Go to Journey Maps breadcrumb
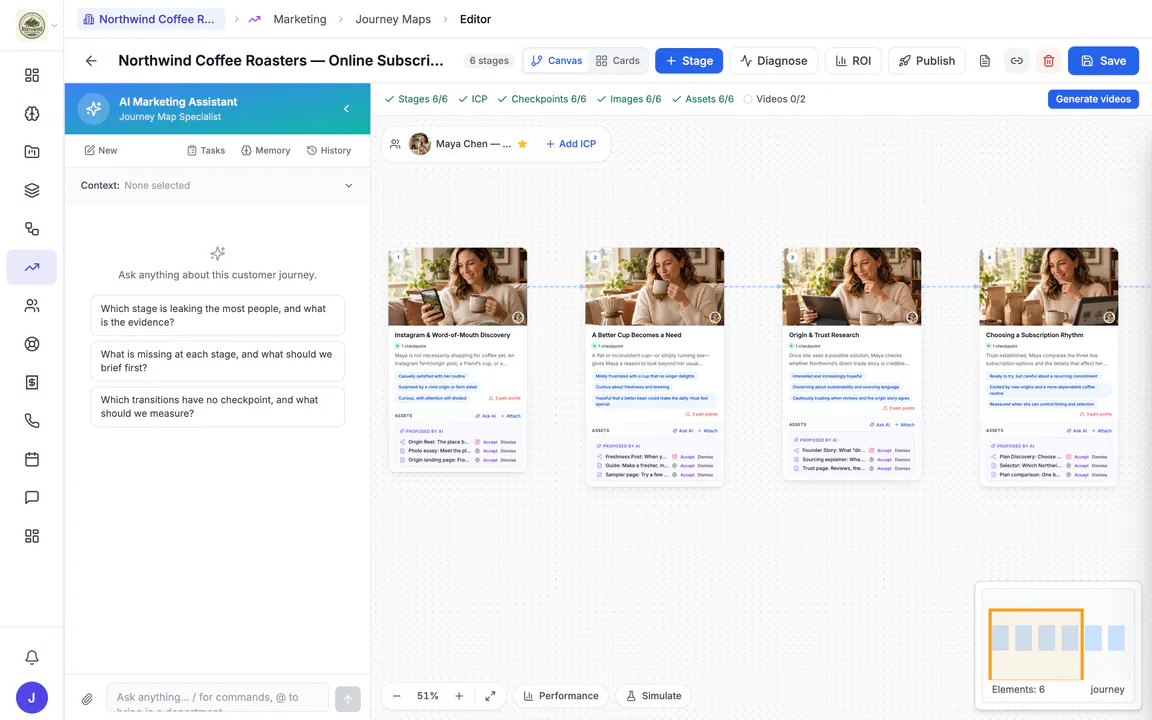 coord(393,19)
